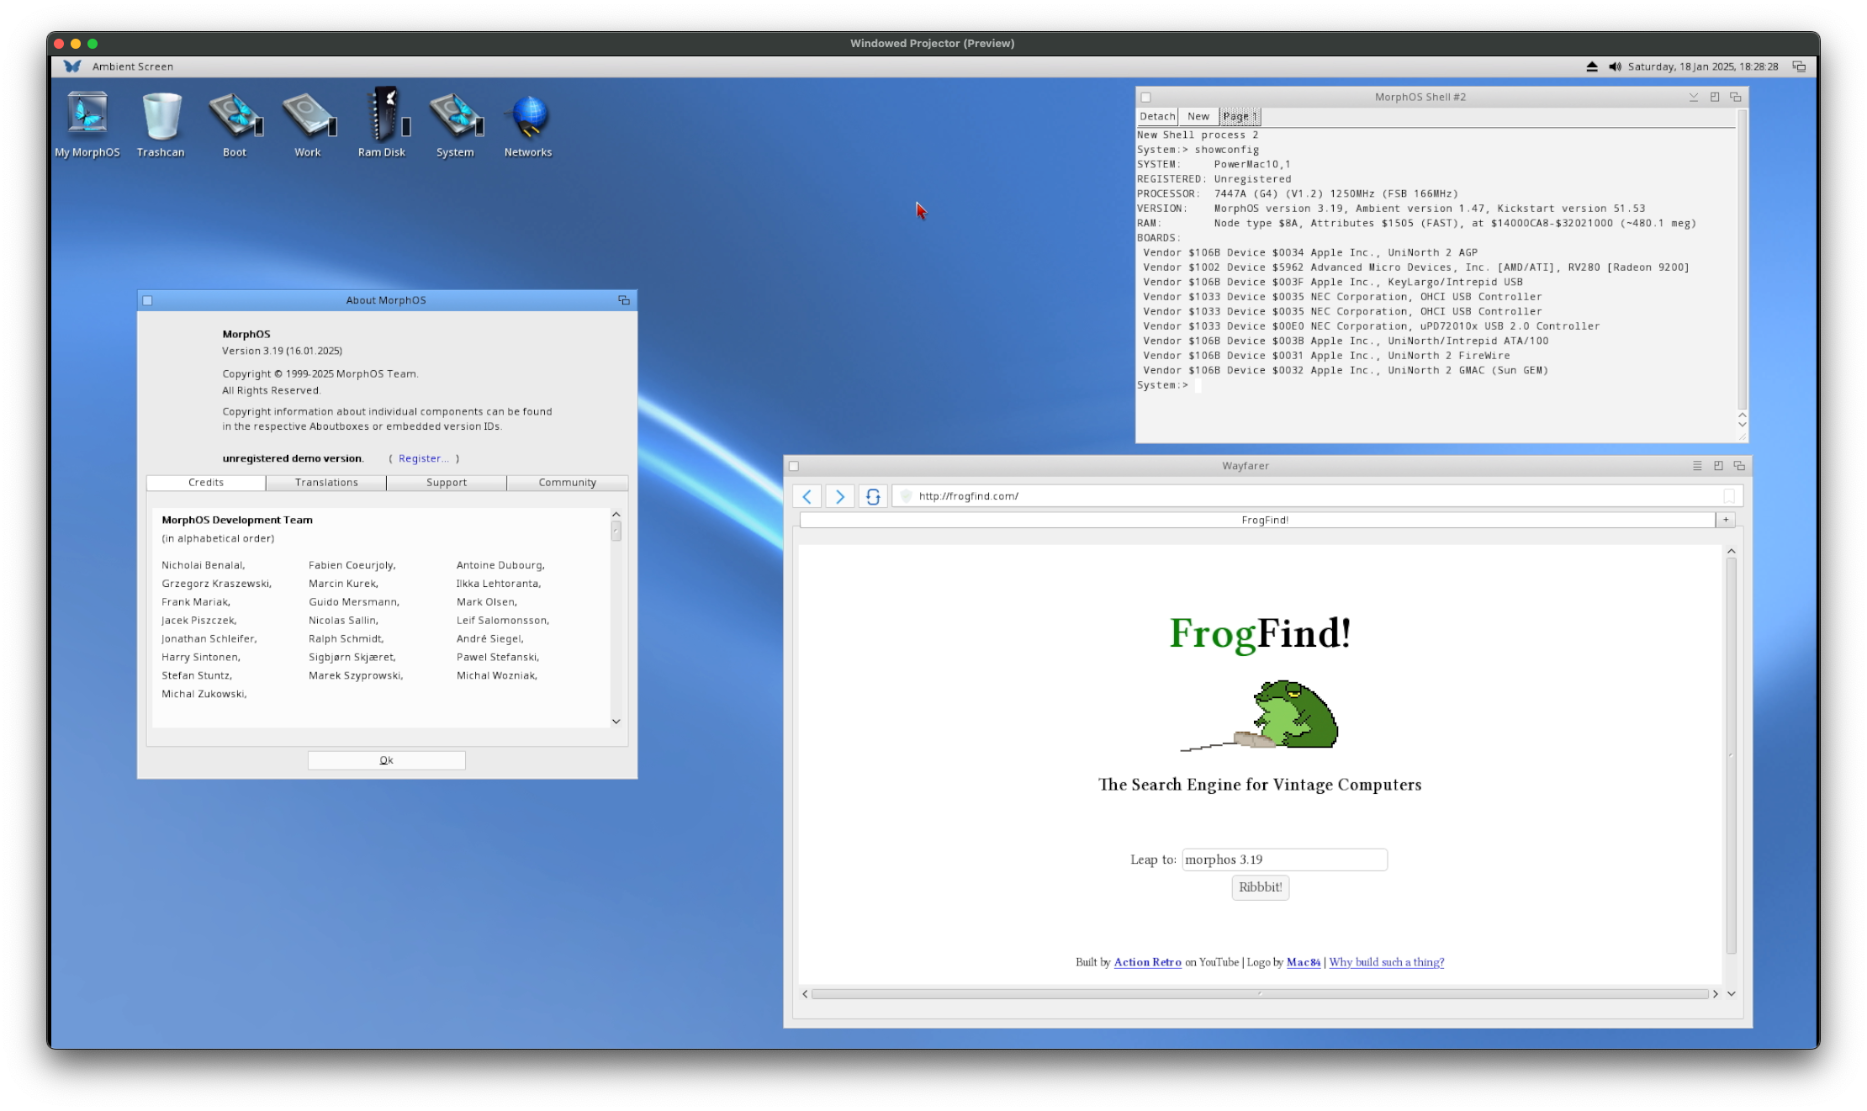Click Shell window scroll up arrow
Screen dimensions: 1867x1111
(1742, 414)
